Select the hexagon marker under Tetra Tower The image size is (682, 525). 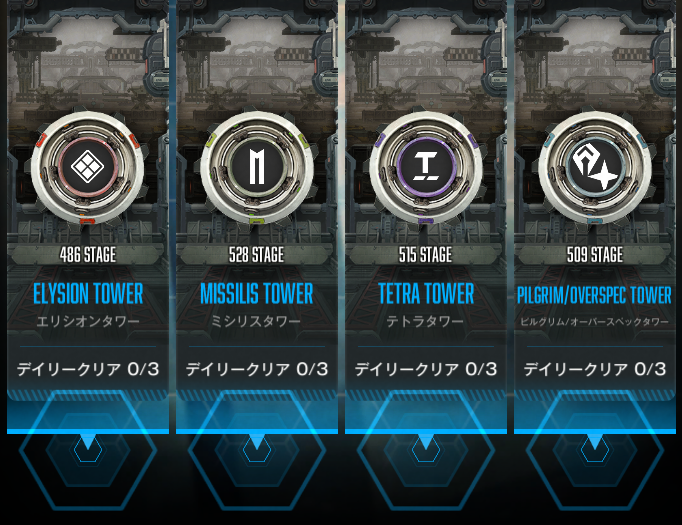(x=426, y=450)
